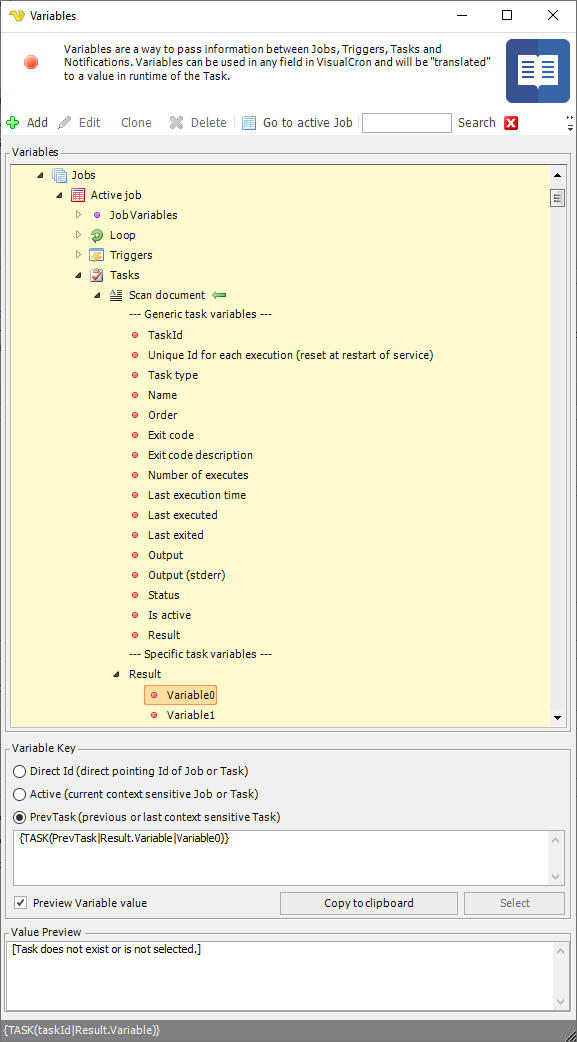Click the Delete cross icon

pos(176,123)
